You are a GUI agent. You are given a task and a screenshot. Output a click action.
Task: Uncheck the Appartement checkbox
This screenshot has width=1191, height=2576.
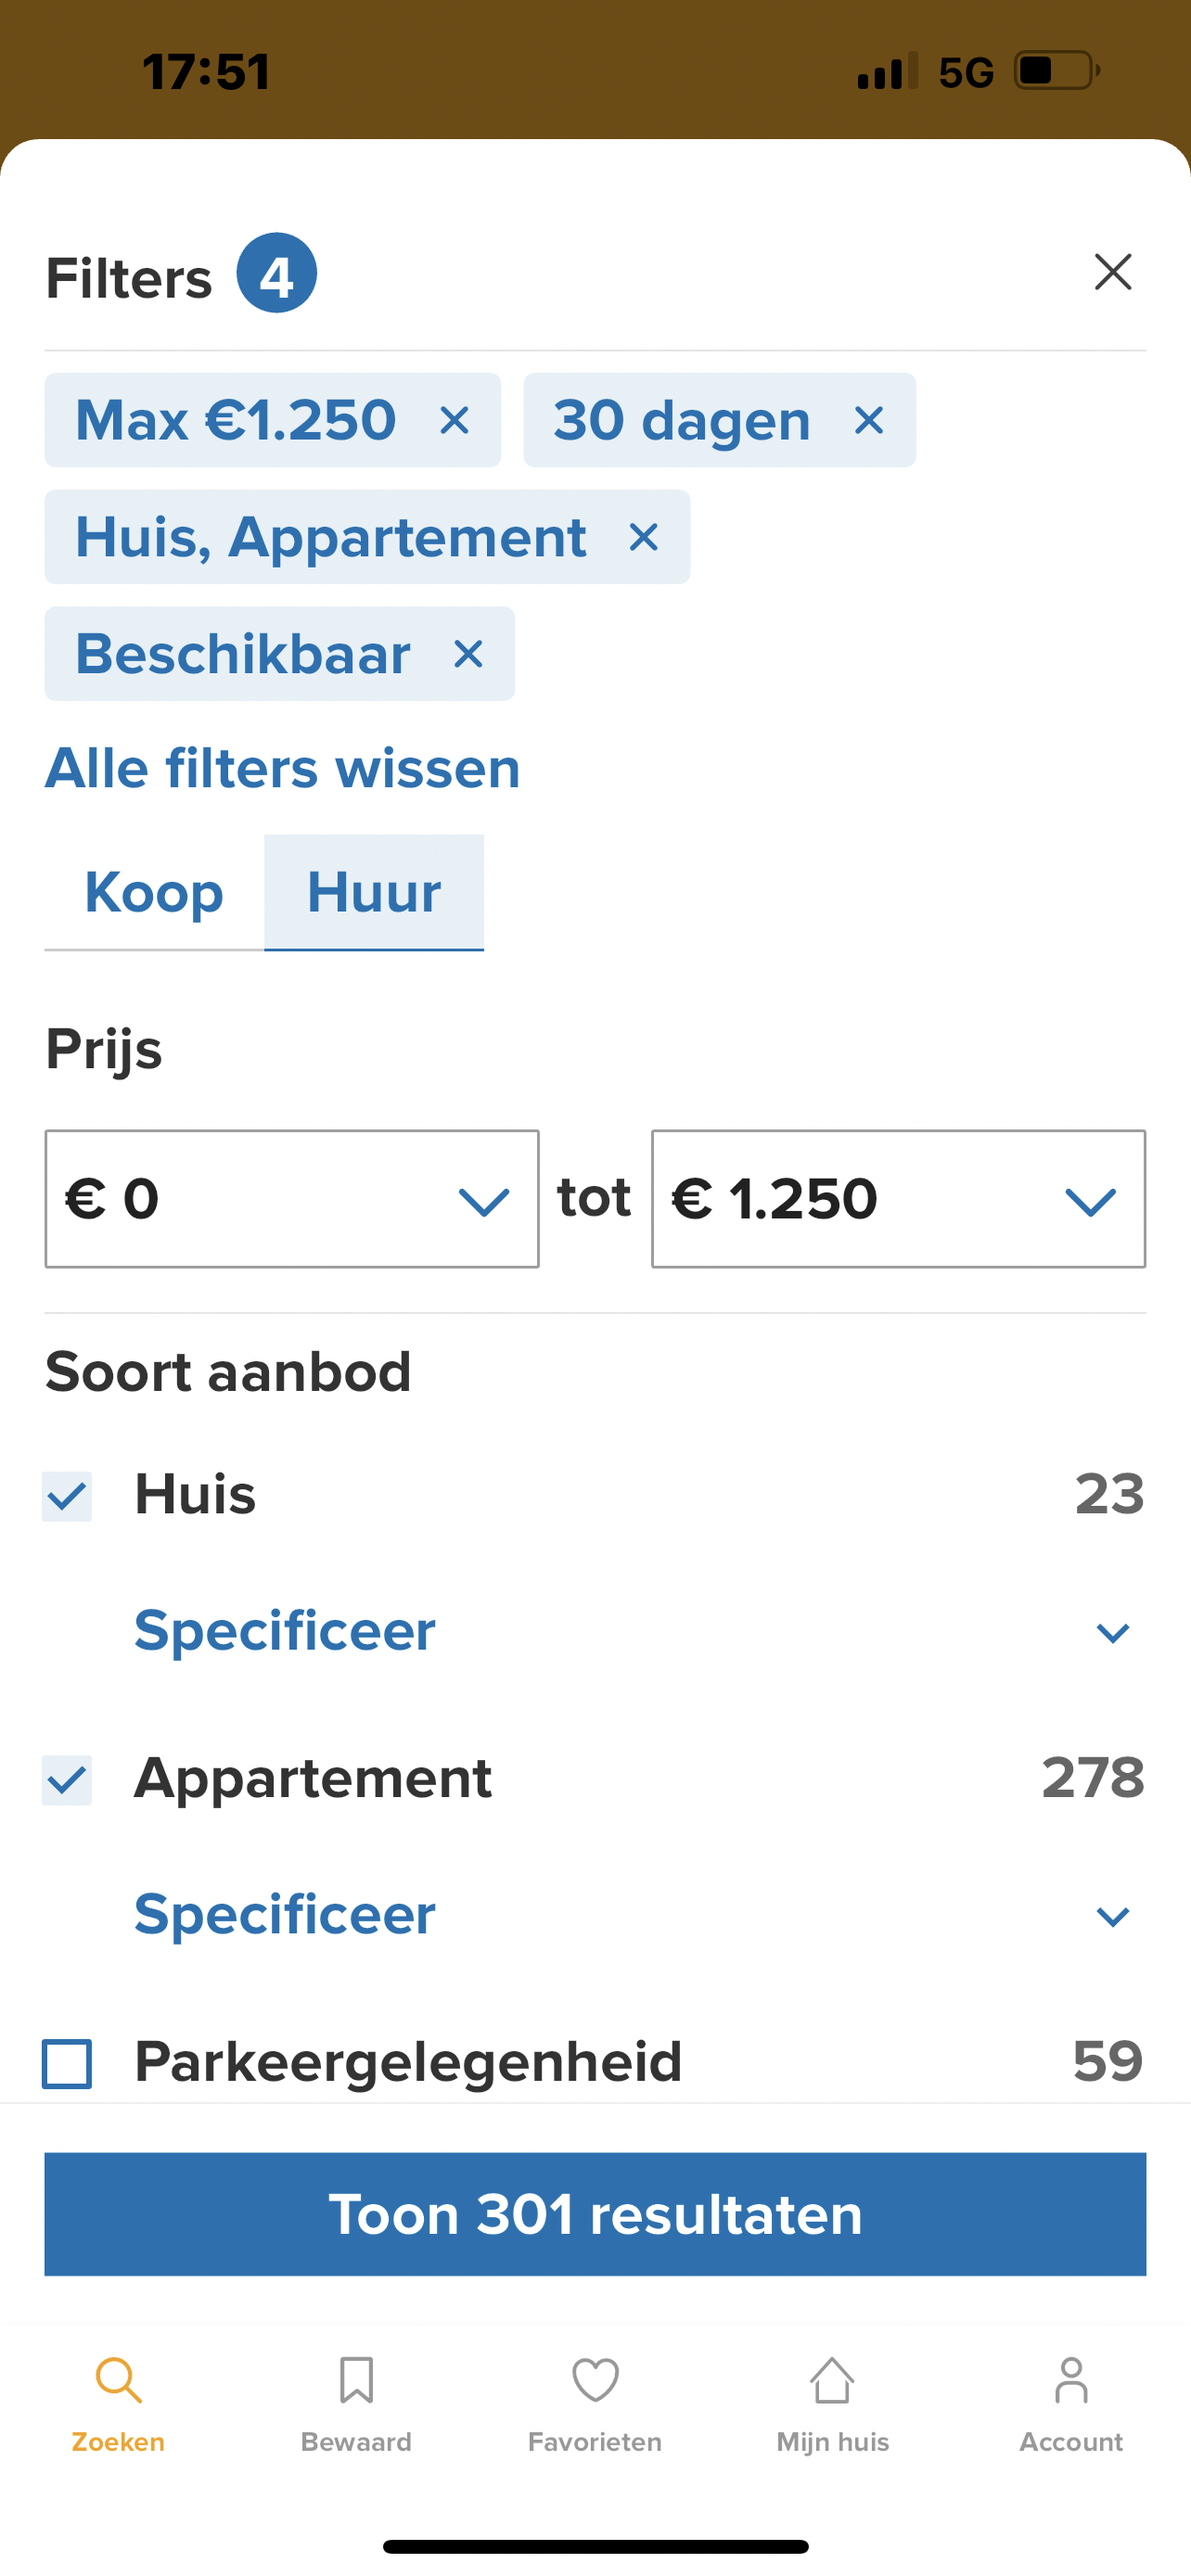coord(67,1780)
